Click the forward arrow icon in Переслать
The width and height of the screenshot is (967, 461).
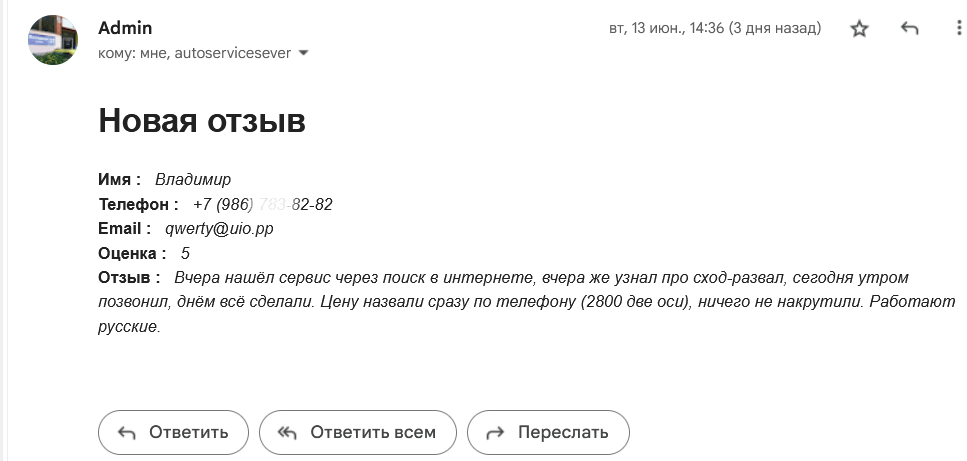click(495, 433)
